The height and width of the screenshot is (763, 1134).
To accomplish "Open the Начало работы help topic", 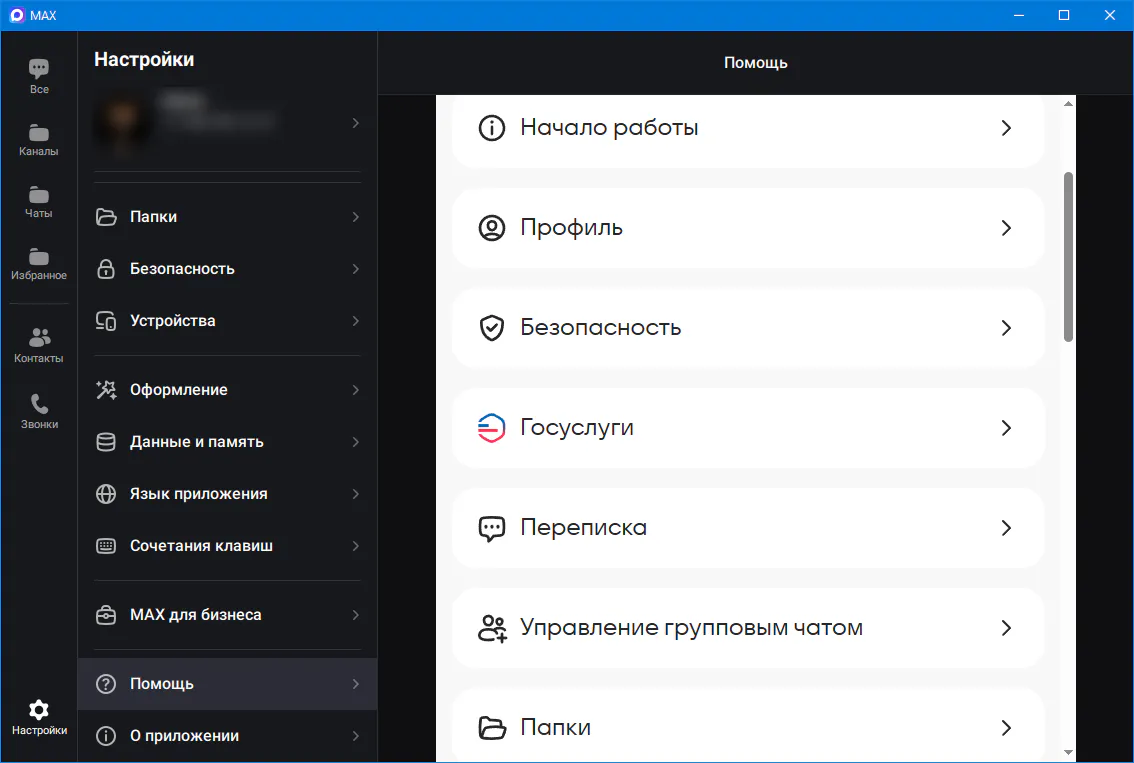I will pyautogui.click(x=748, y=131).
